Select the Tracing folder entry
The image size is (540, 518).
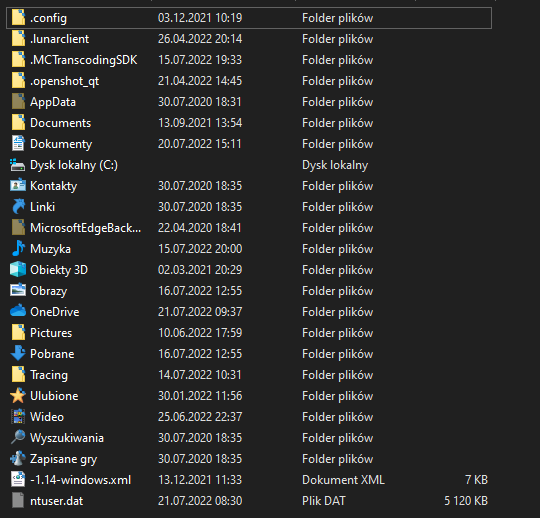249,375
